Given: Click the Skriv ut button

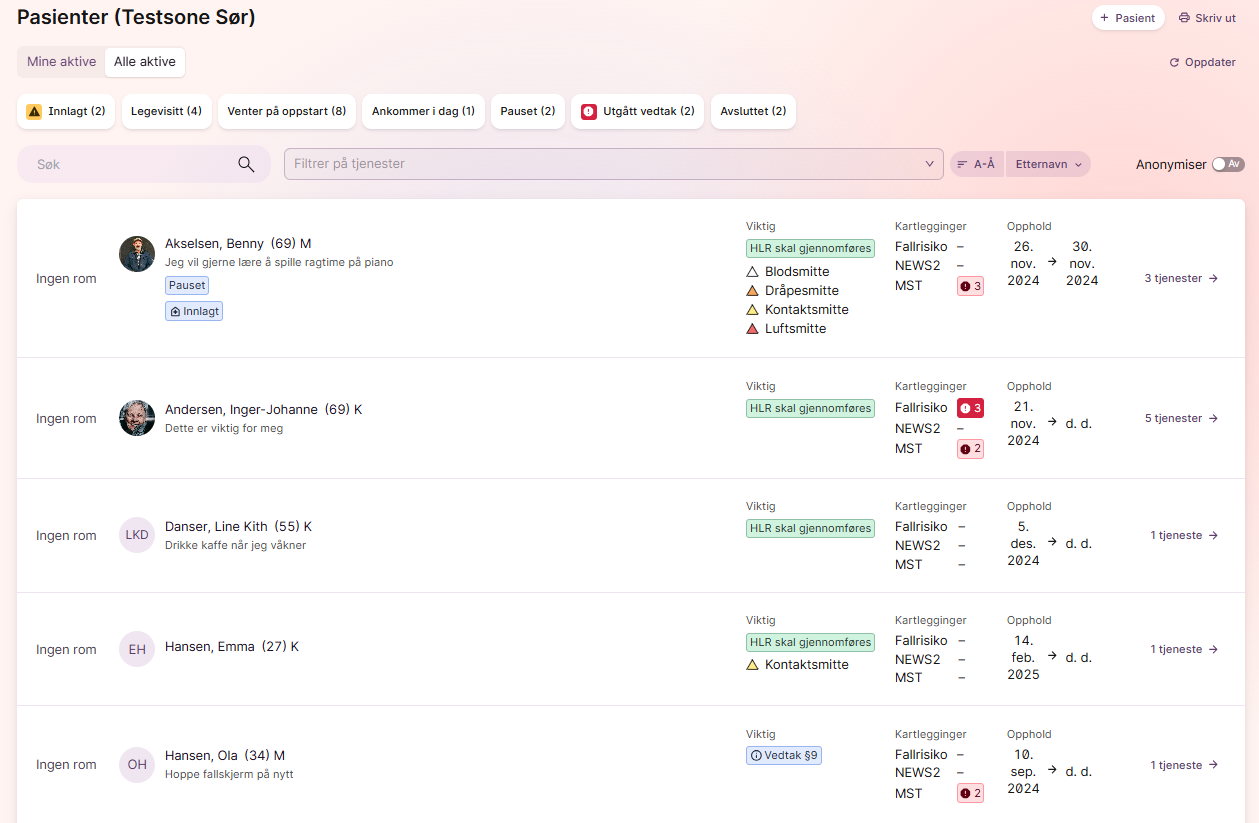Looking at the screenshot, I should pos(1207,18).
